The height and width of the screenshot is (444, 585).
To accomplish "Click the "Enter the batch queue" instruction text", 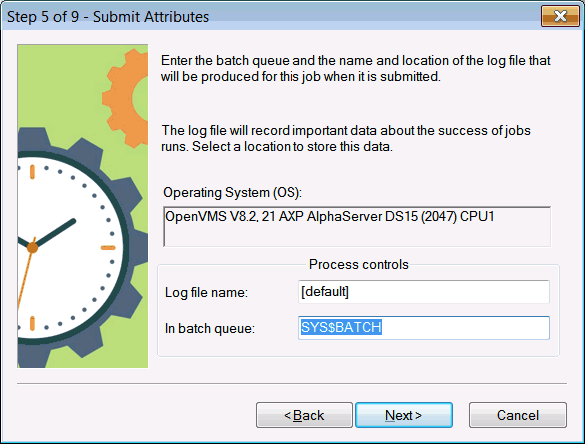I will tap(356, 68).
